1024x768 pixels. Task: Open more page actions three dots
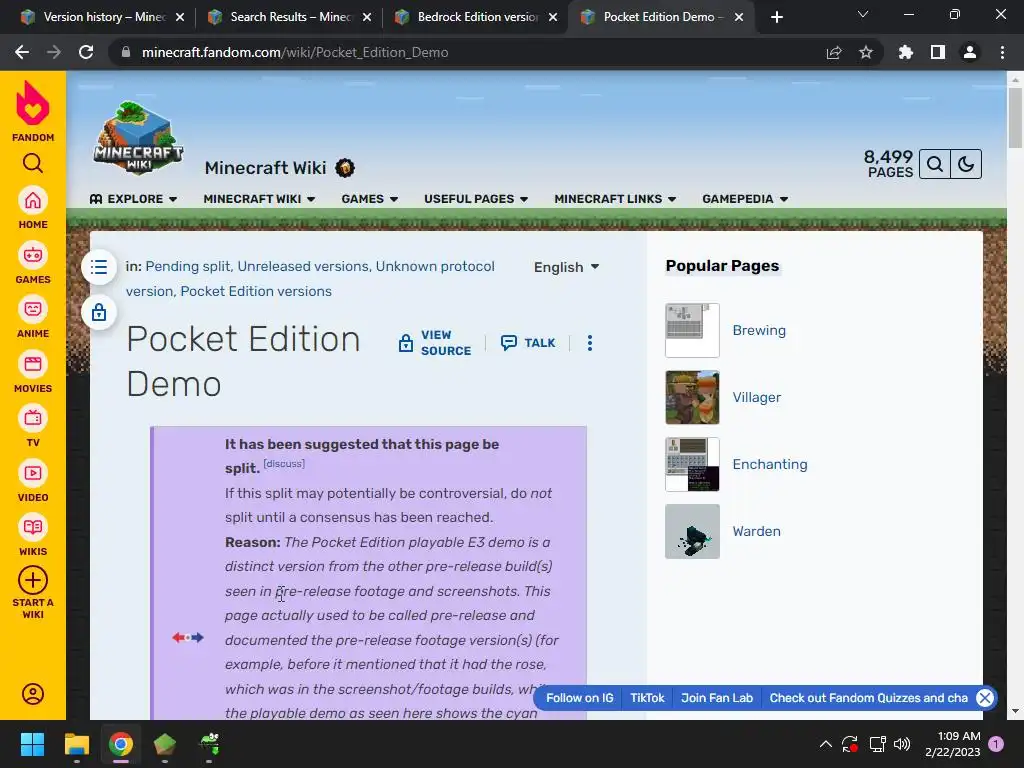(x=590, y=343)
